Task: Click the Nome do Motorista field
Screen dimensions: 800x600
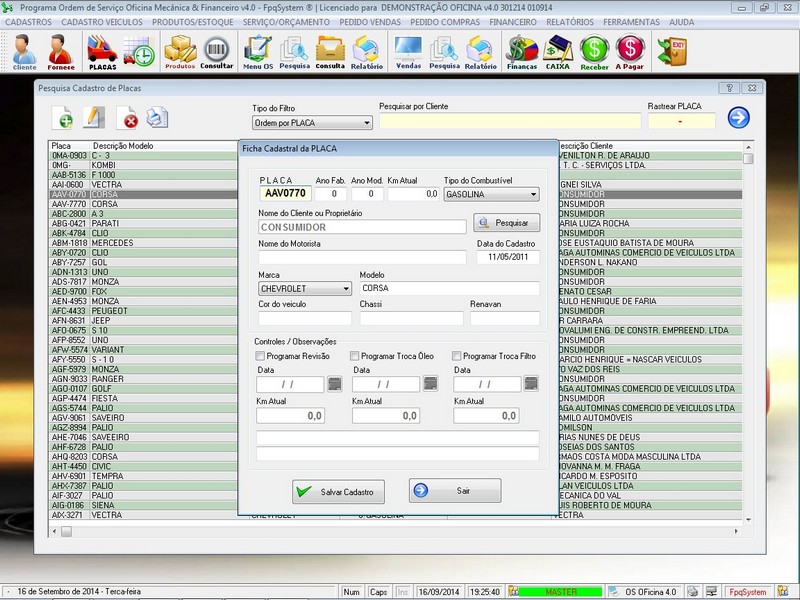Action: coord(362,257)
